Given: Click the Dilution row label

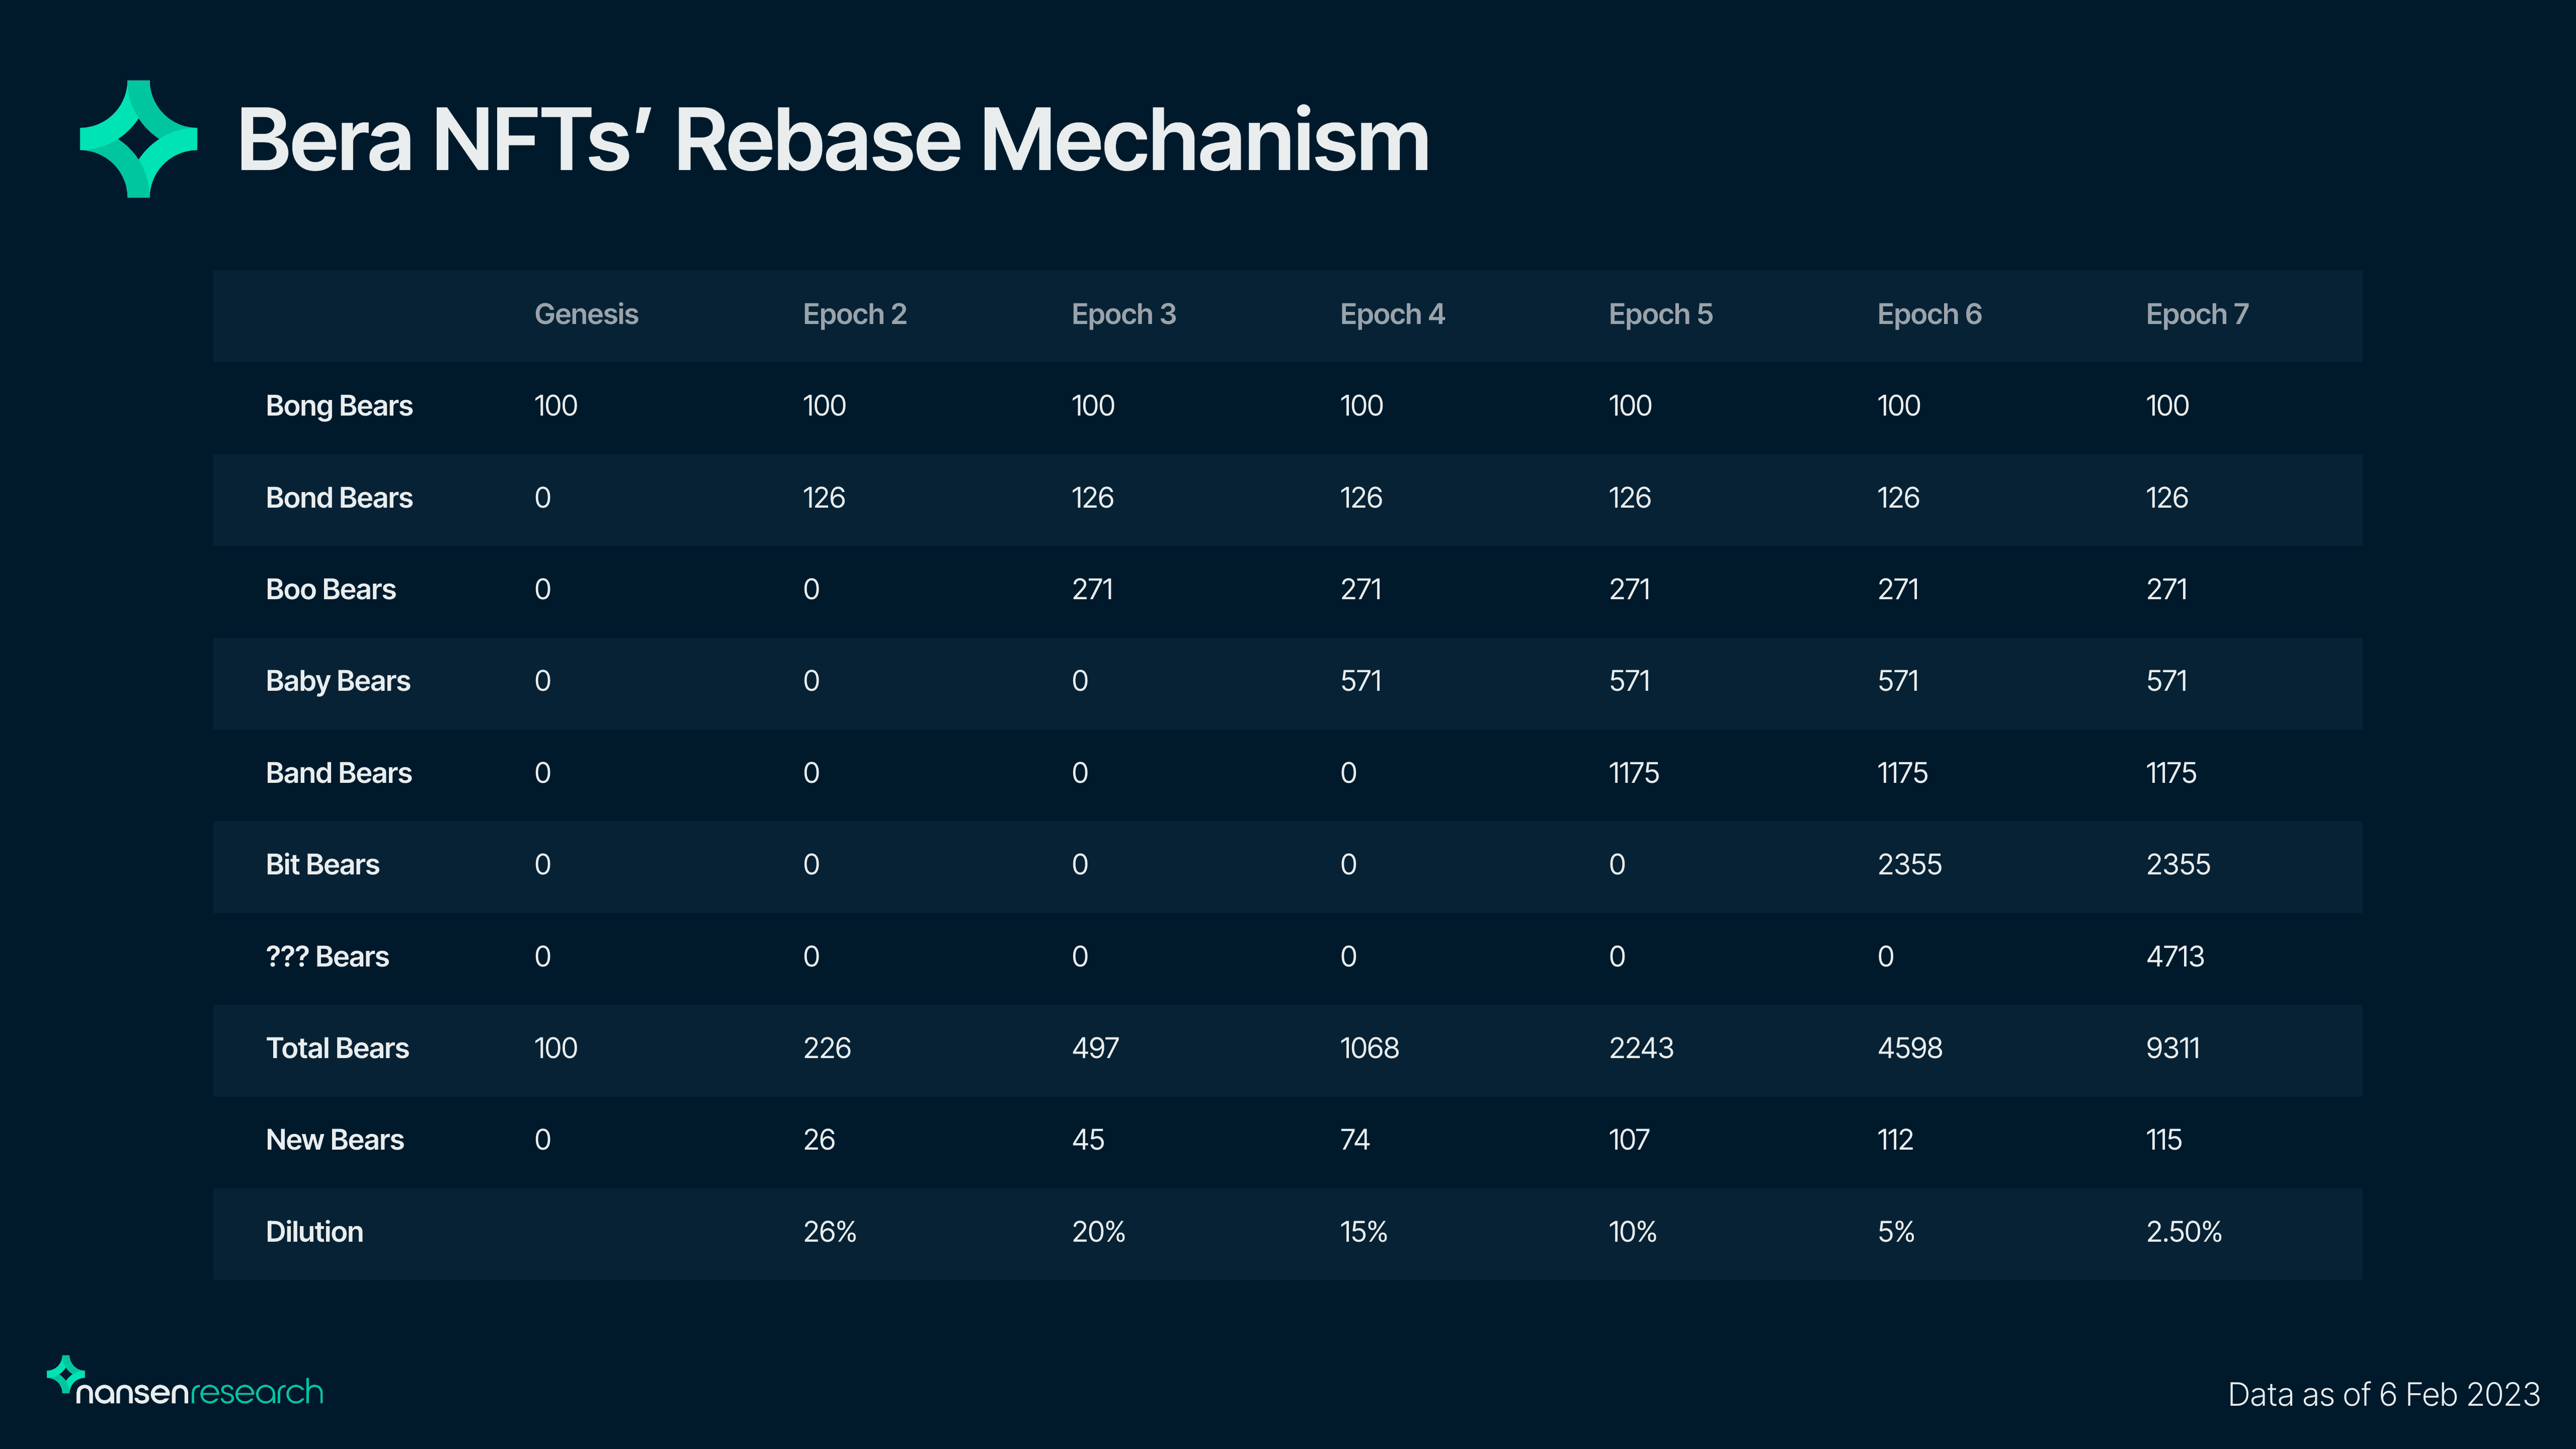Looking at the screenshot, I should pos(314,1232).
